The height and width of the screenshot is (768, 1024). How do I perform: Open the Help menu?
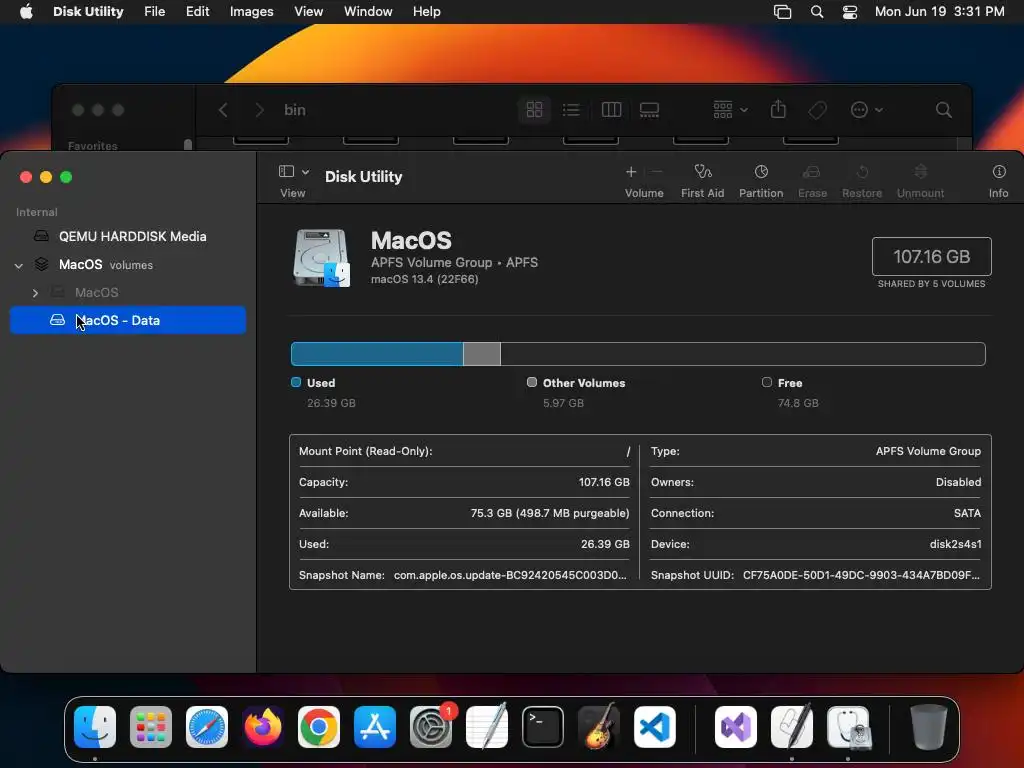point(426,12)
